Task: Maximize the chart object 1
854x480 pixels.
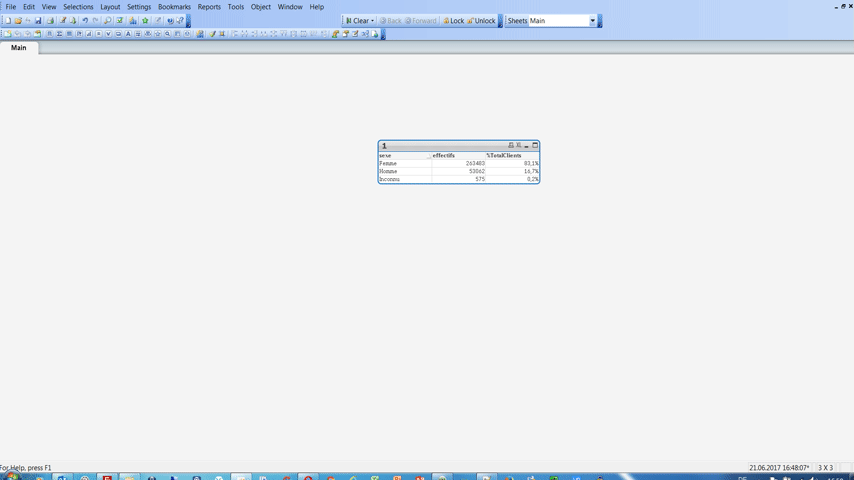Action: click(x=535, y=145)
